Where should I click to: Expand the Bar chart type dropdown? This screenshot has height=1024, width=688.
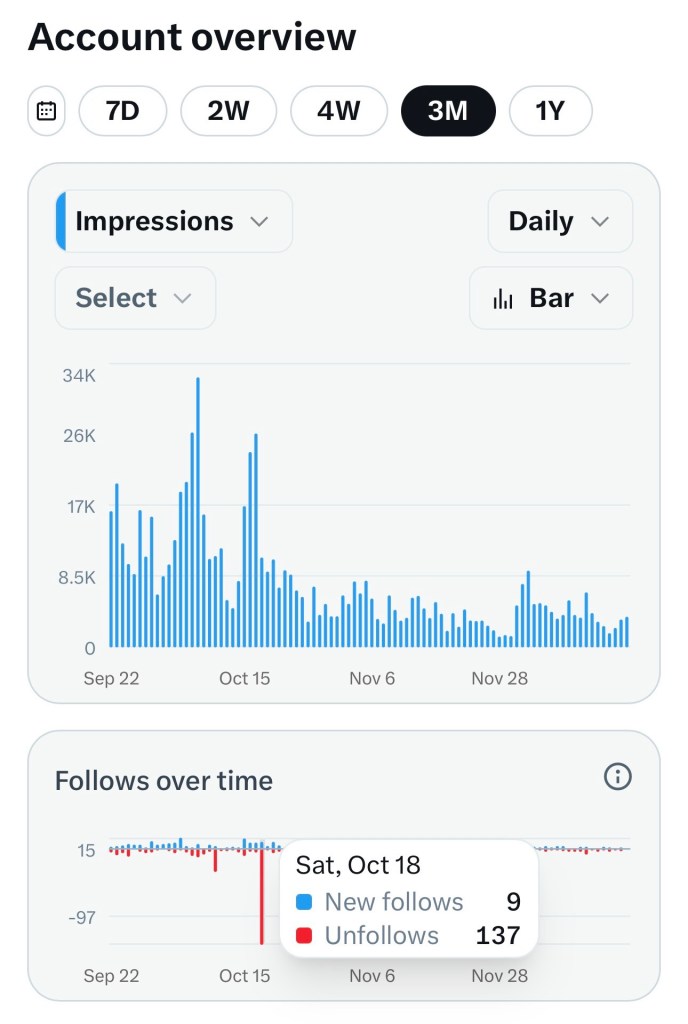[x=551, y=298]
